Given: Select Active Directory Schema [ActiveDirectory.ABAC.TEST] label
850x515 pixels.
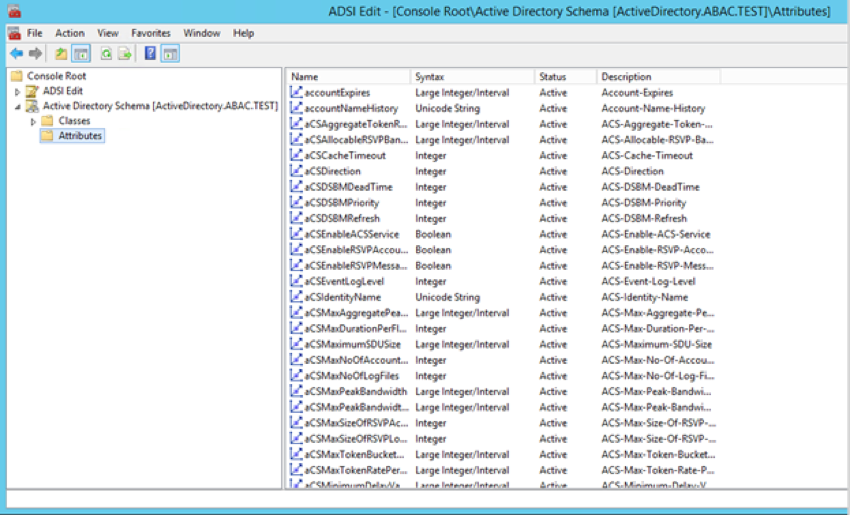Looking at the screenshot, I should (160, 106).
